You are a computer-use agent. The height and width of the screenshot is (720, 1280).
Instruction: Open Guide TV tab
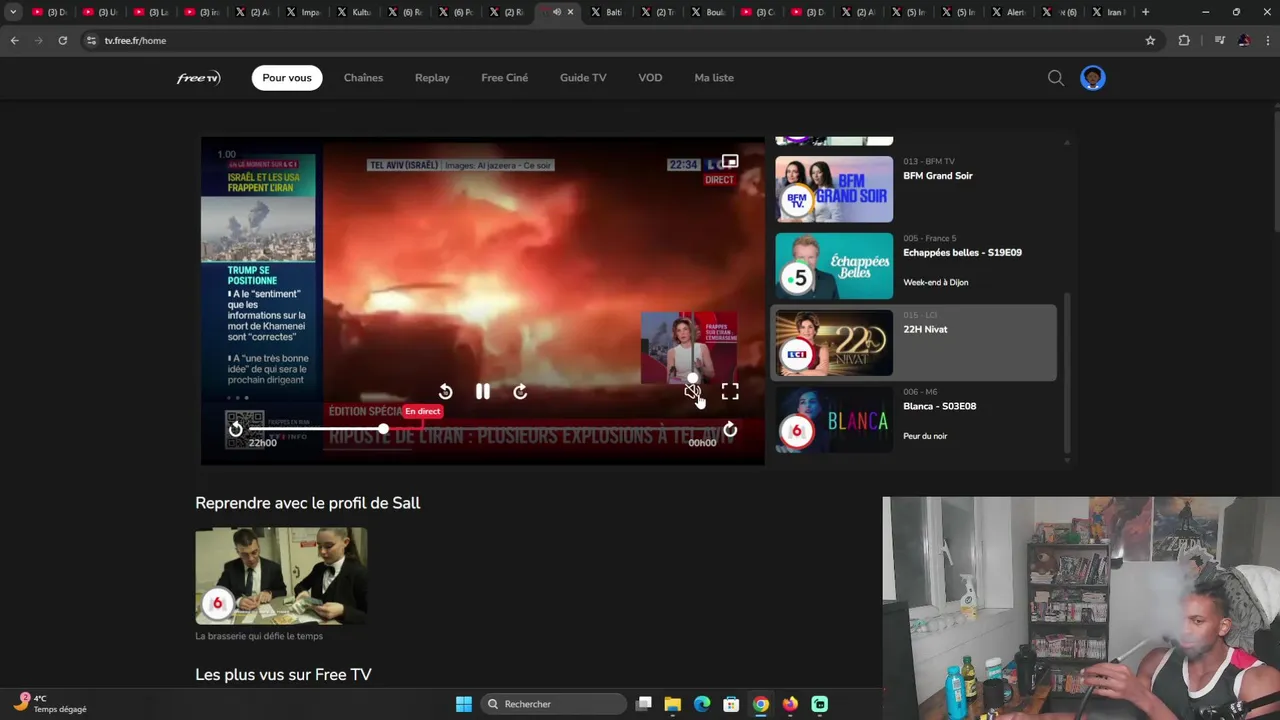tap(583, 78)
